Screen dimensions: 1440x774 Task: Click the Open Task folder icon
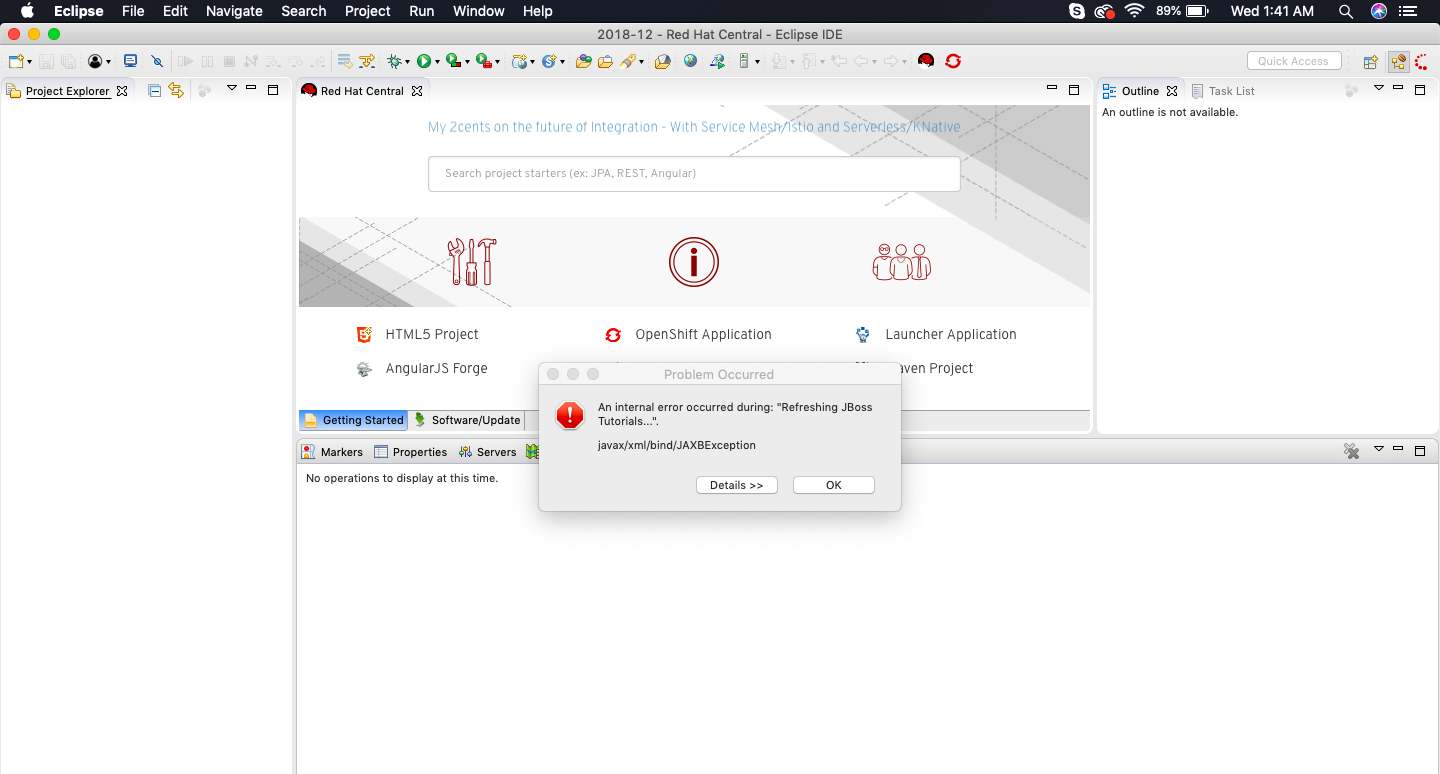coord(605,61)
